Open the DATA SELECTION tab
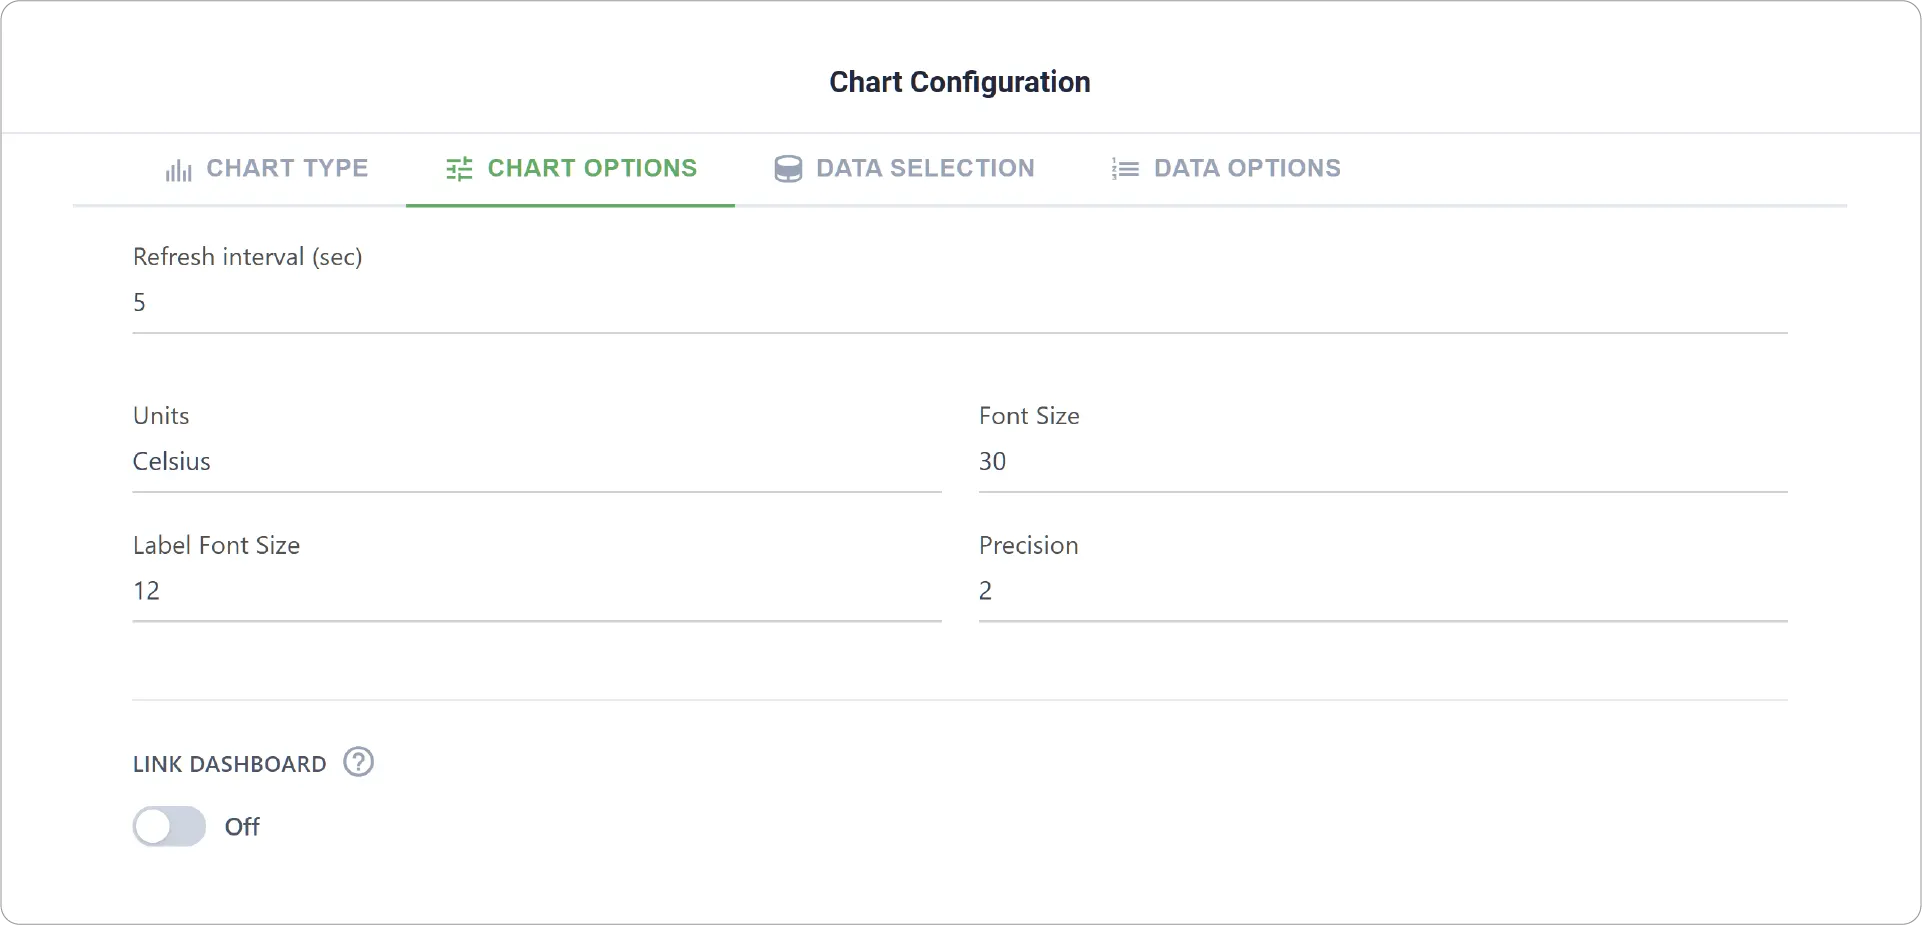The image size is (1922, 925). pyautogui.click(x=904, y=168)
